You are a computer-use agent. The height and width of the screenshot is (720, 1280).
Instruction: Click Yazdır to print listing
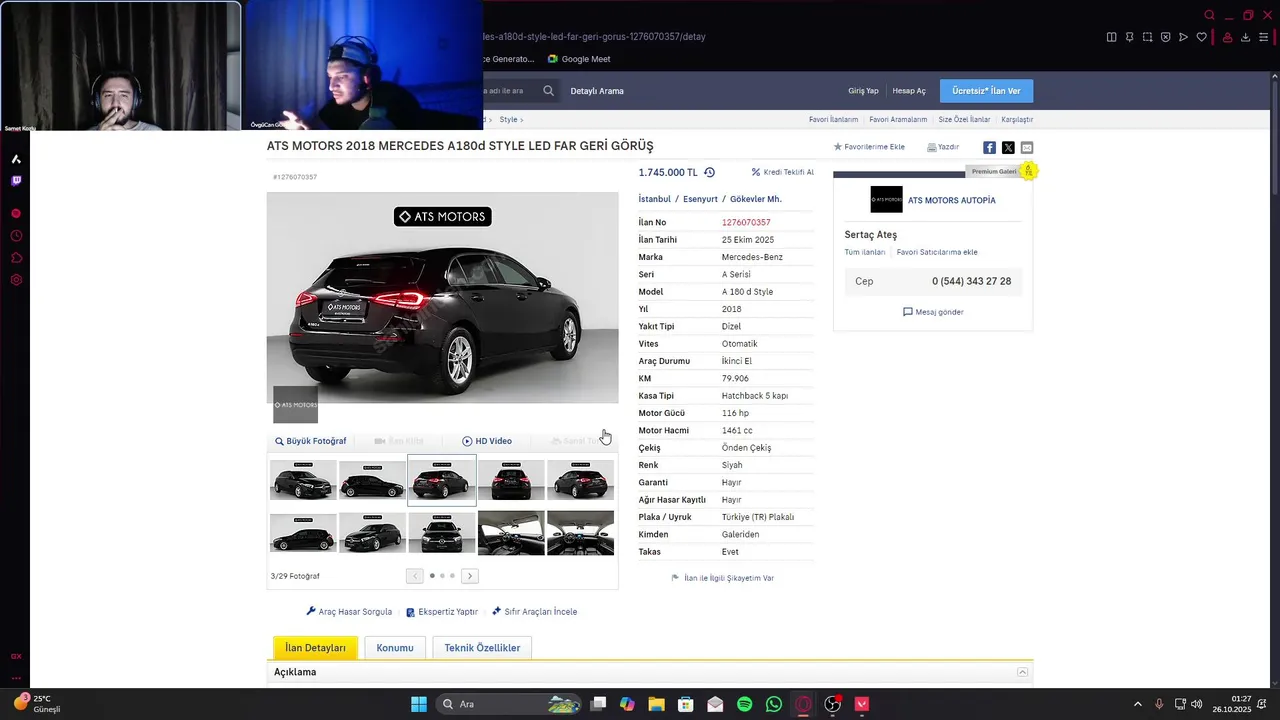[943, 147]
